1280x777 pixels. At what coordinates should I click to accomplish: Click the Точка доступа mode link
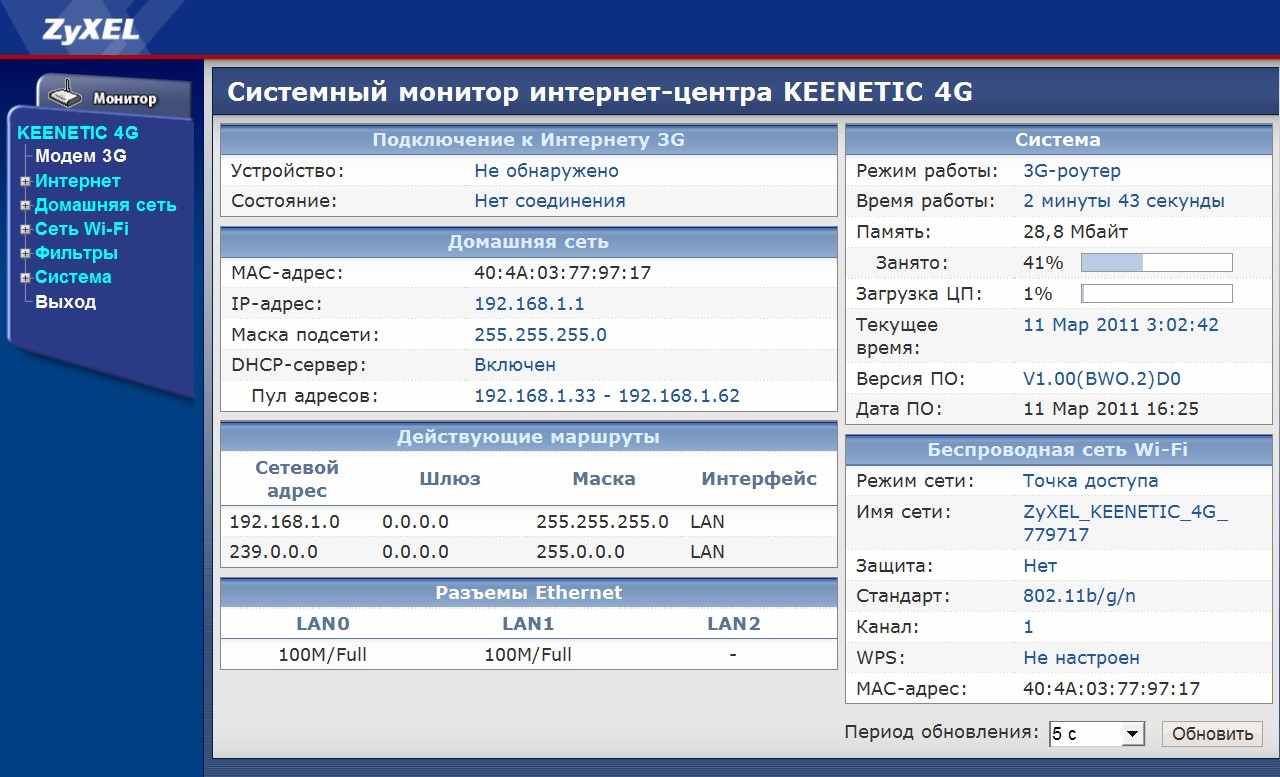click(x=1091, y=481)
